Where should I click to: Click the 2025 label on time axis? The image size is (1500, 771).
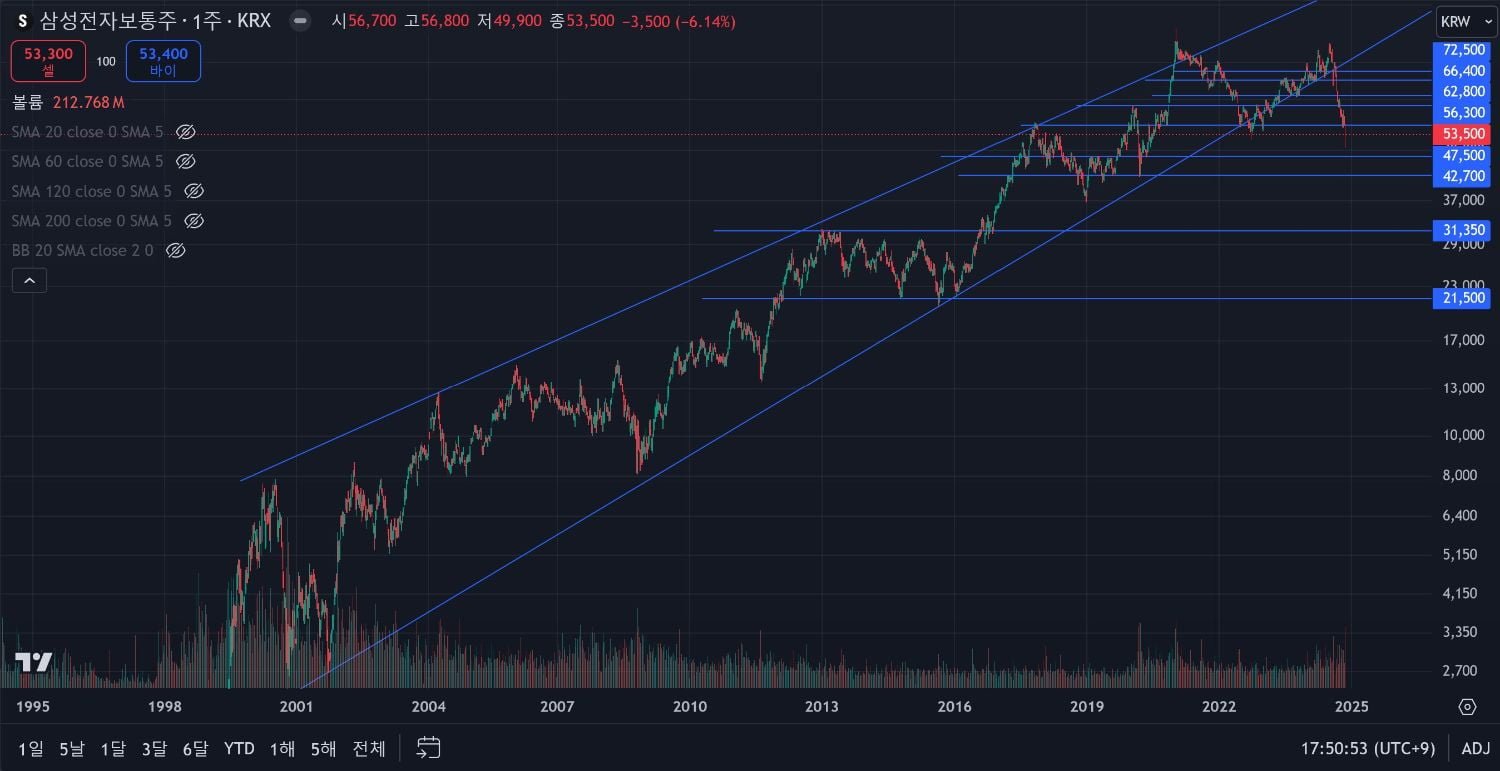click(1352, 707)
